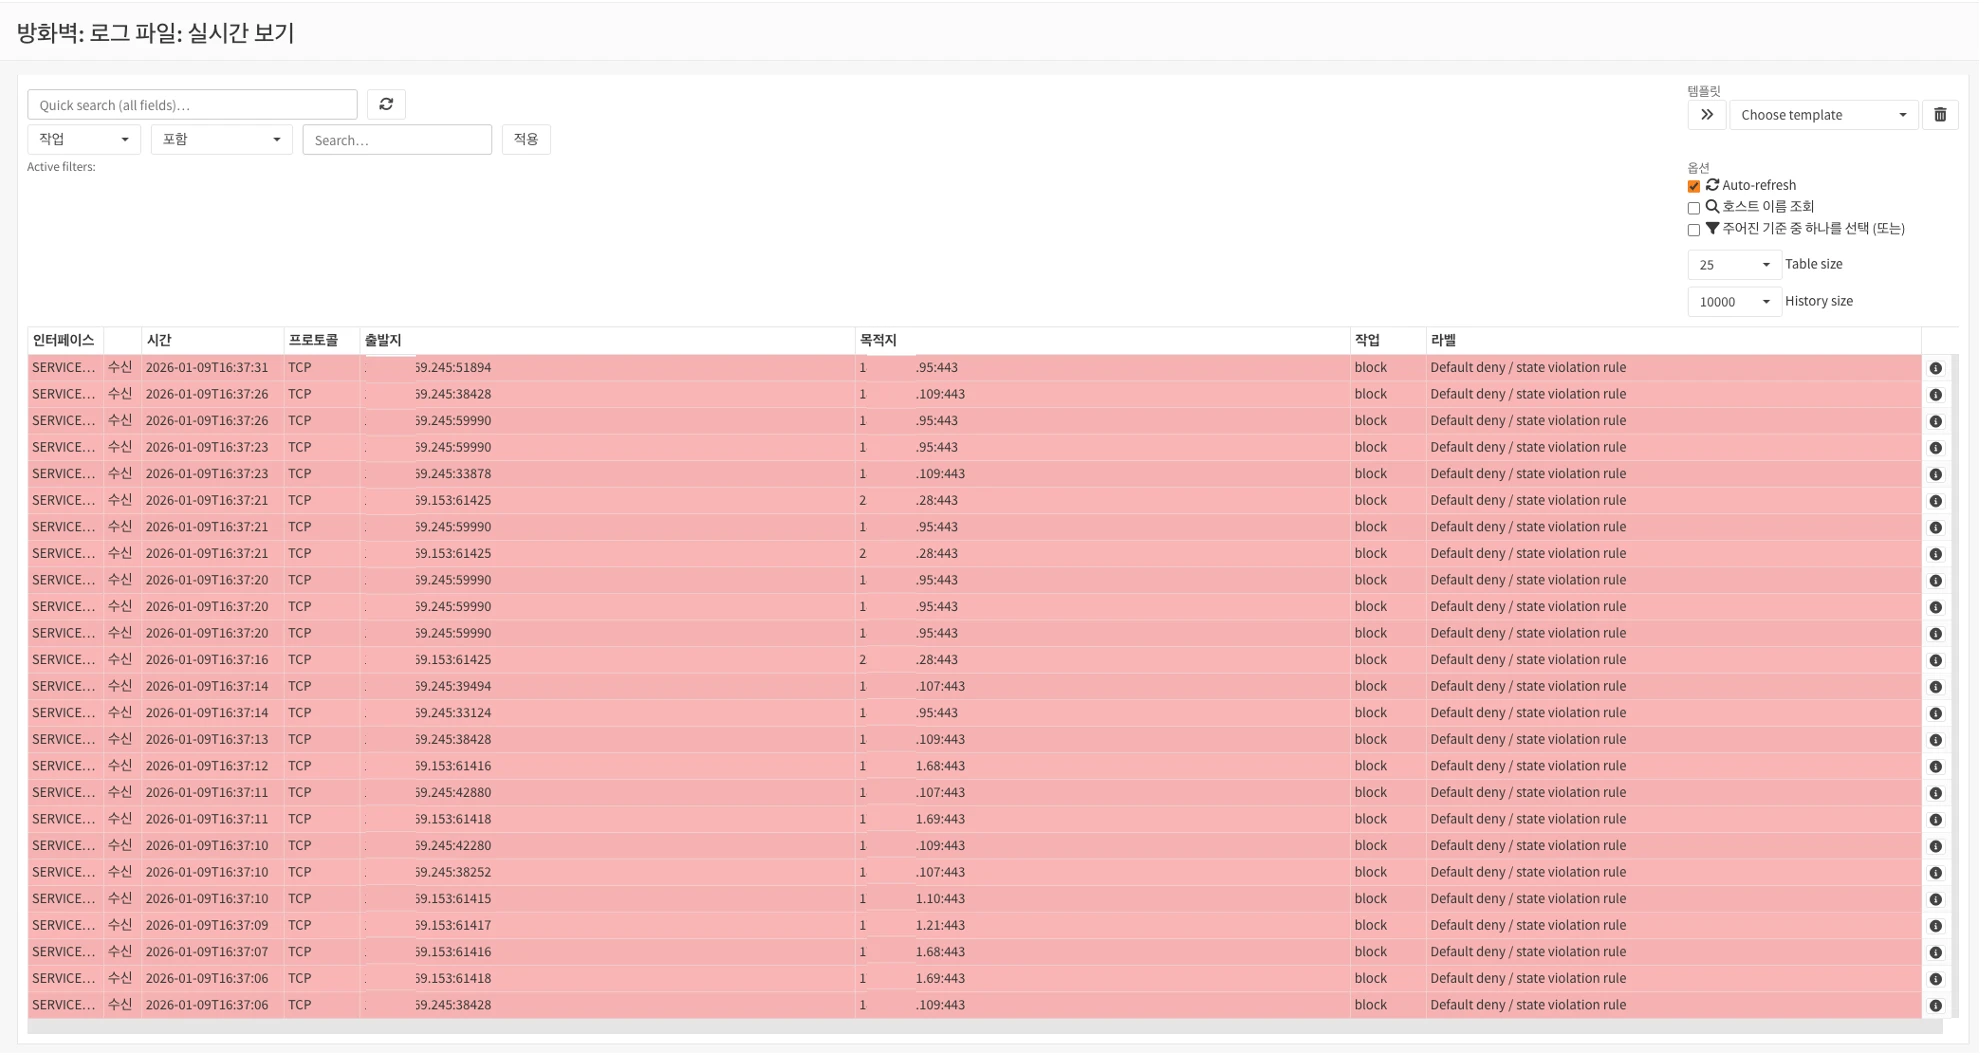Toggle 주어진 기준 중 하나를 선택 checkbox

pyautogui.click(x=1693, y=230)
